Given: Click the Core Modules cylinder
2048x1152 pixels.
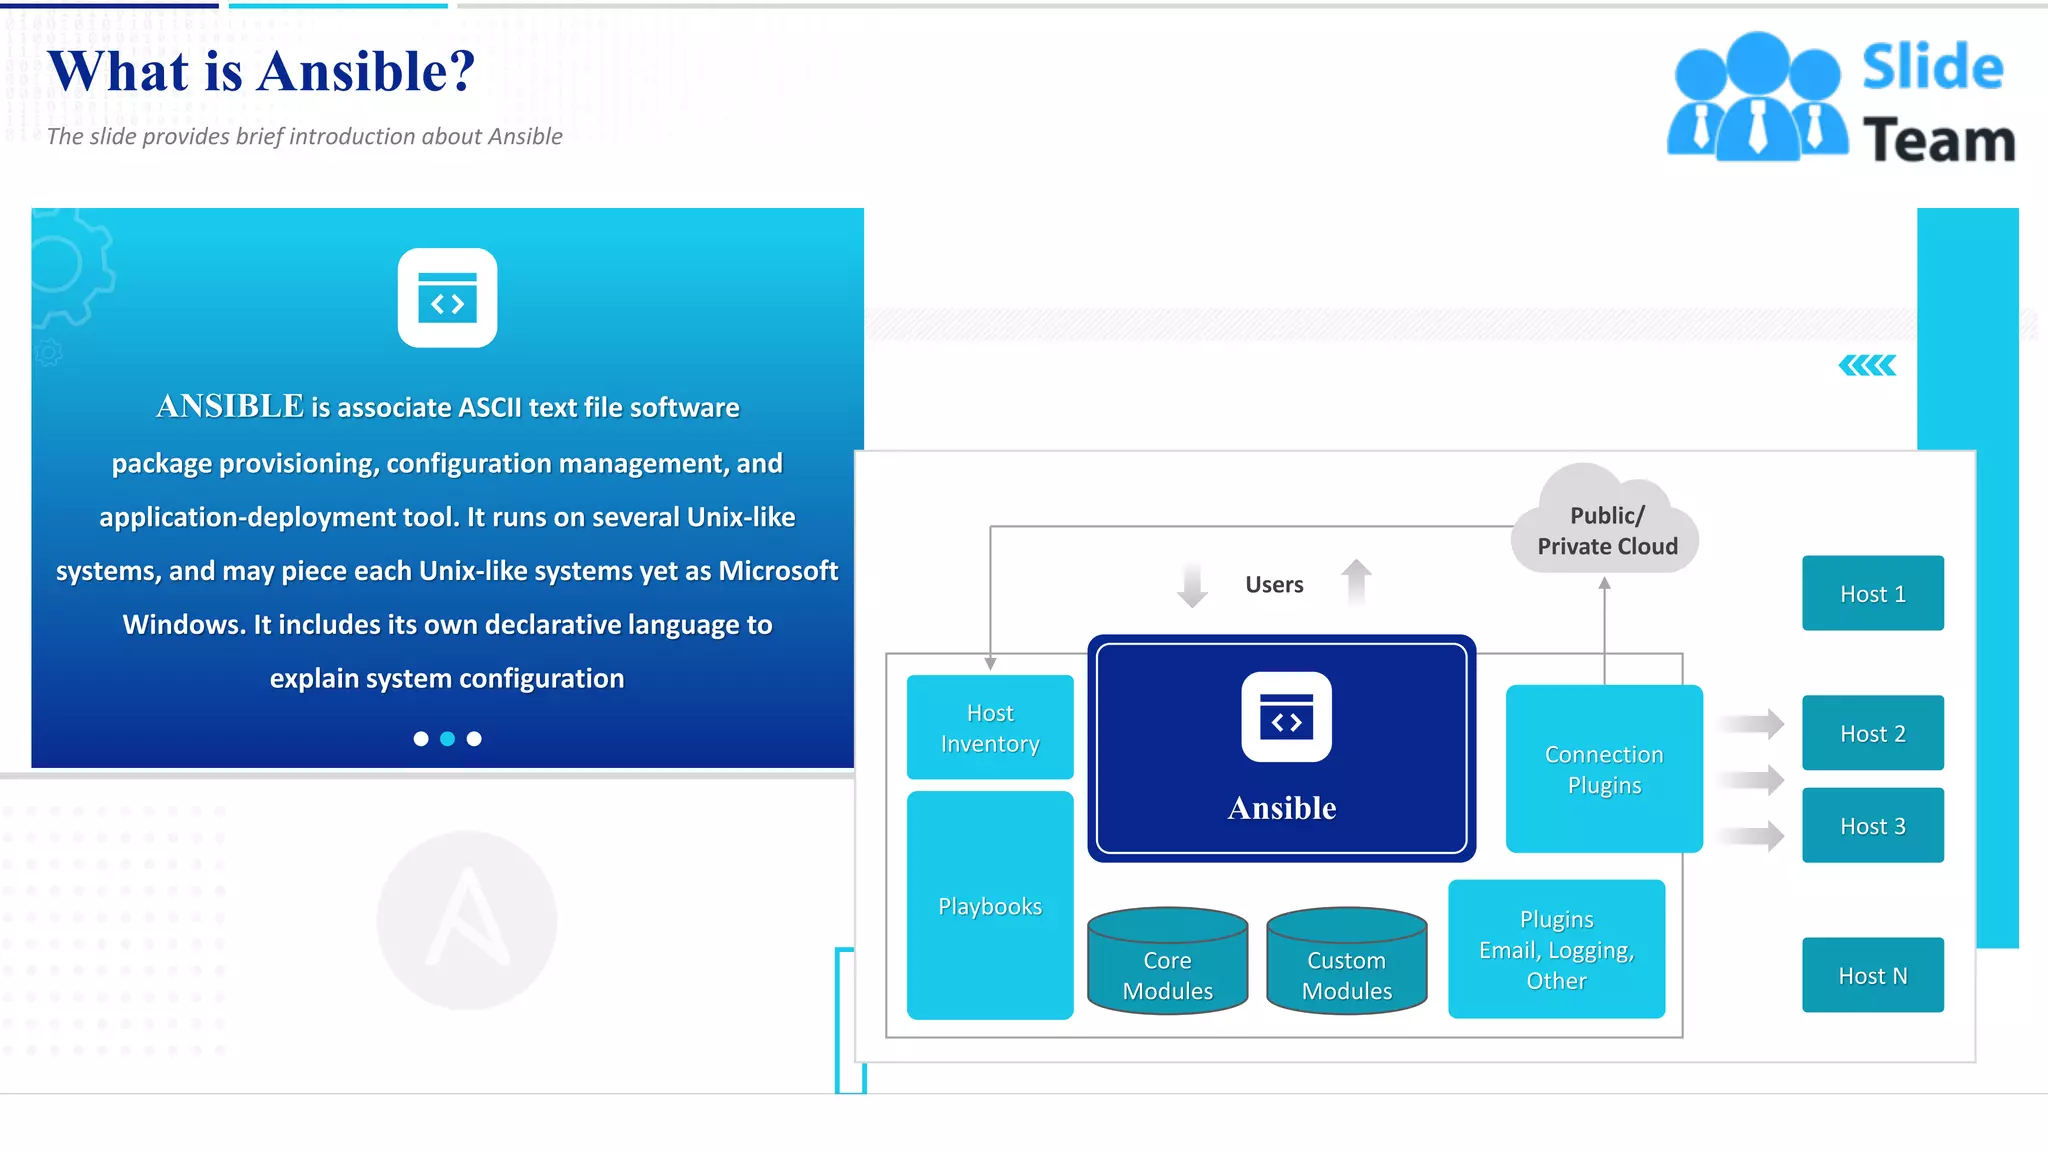Looking at the screenshot, I should (1167, 962).
